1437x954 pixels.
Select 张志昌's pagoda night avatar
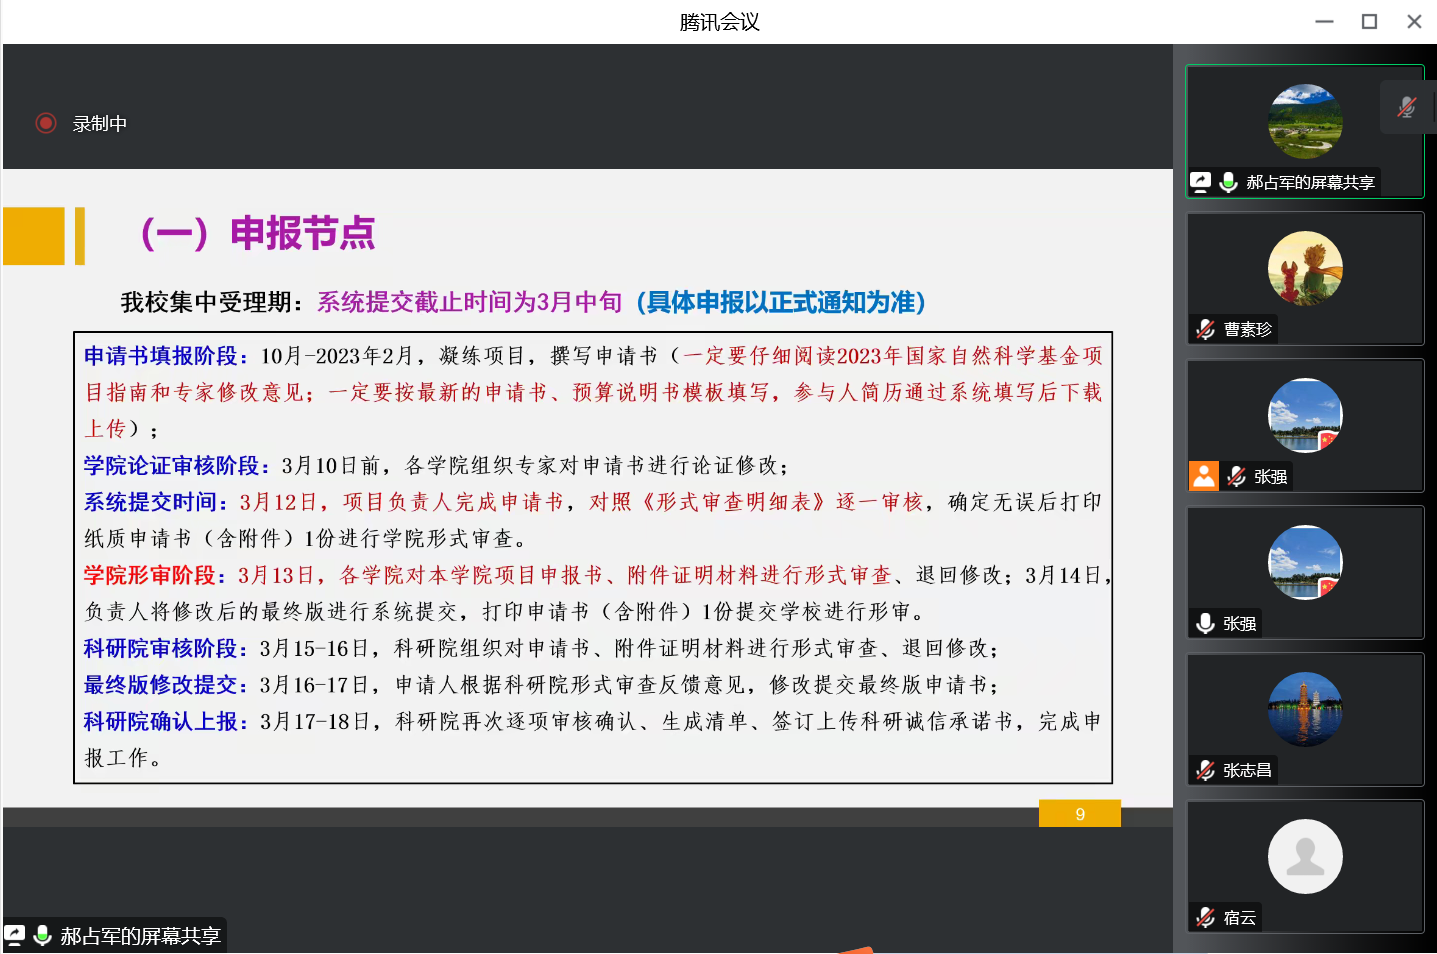tap(1304, 709)
